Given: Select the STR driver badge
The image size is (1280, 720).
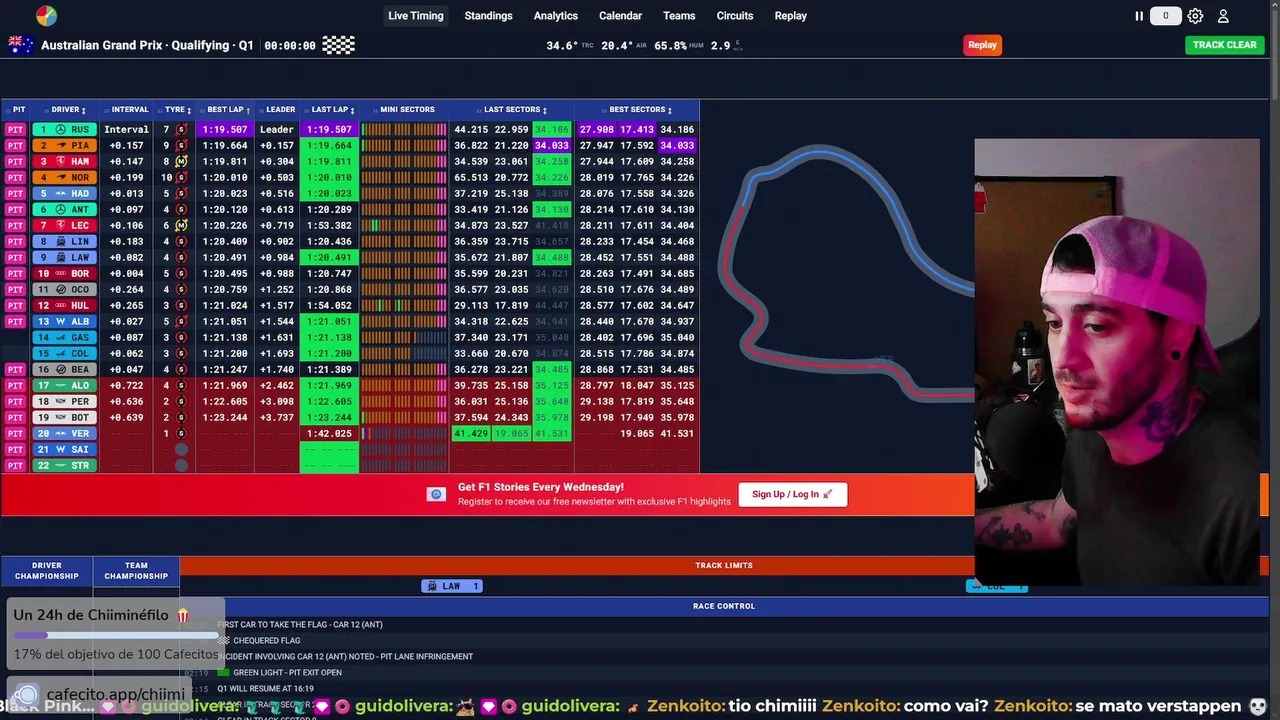Looking at the screenshot, I should coord(65,465).
